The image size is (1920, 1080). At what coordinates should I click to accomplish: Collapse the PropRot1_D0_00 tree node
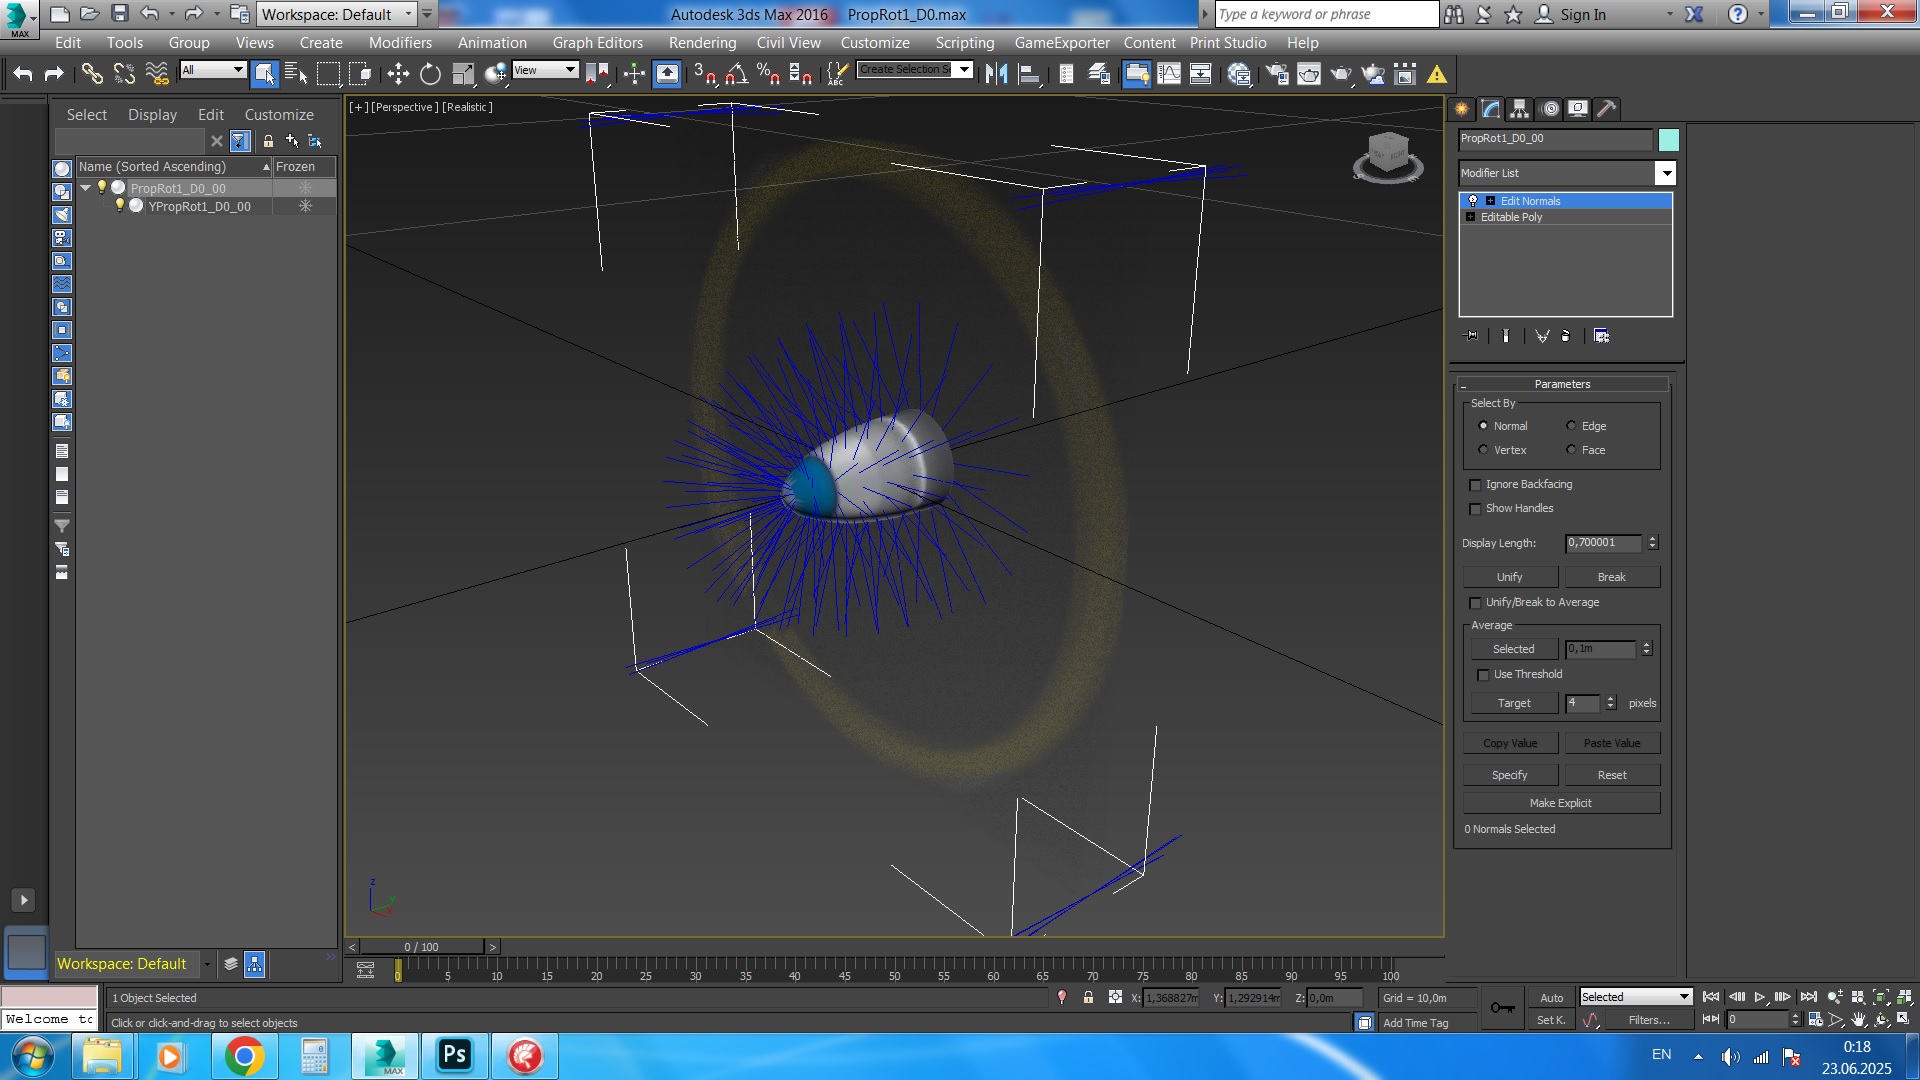(86, 188)
